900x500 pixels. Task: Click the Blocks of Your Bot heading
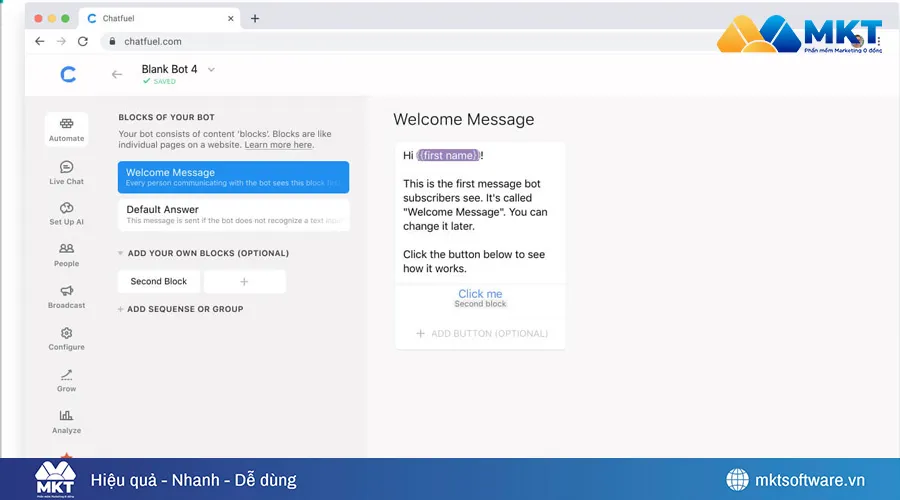166,117
